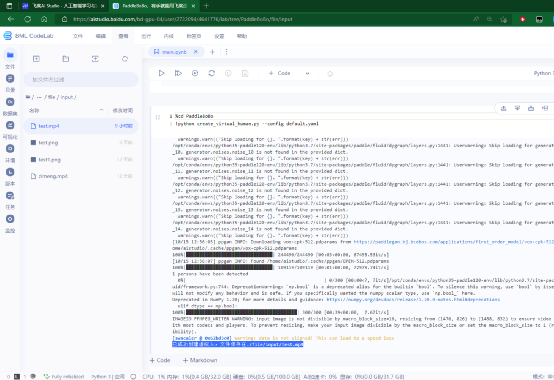Open the paddlegan download link in output
This screenshot has height=380, width=554.
[x=454, y=242]
